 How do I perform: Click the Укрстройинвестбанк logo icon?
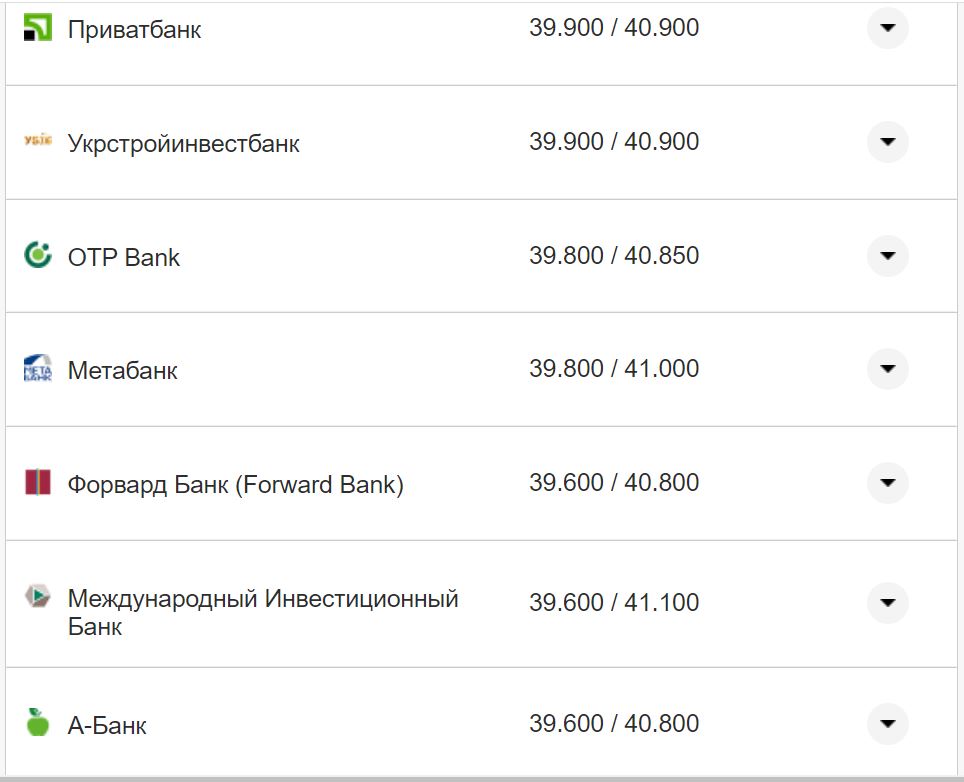[36, 142]
